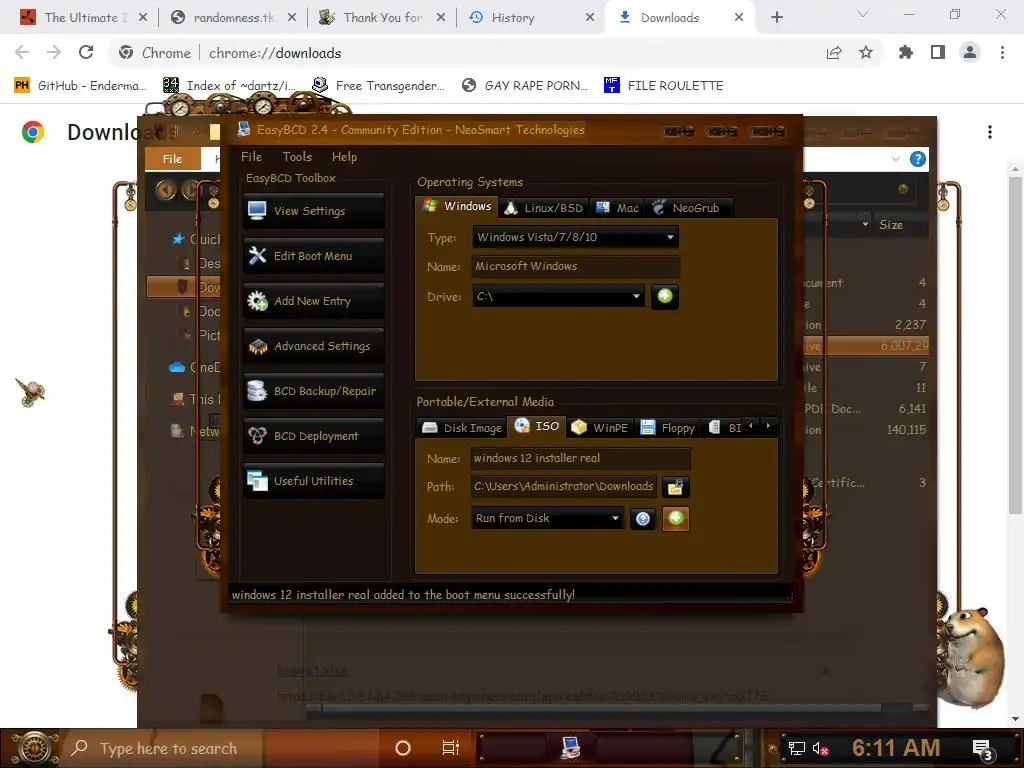Switch to Windows operating system tab
The width and height of the screenshot is (1024, 768).
pyautogui.click(x=456, y=206)
